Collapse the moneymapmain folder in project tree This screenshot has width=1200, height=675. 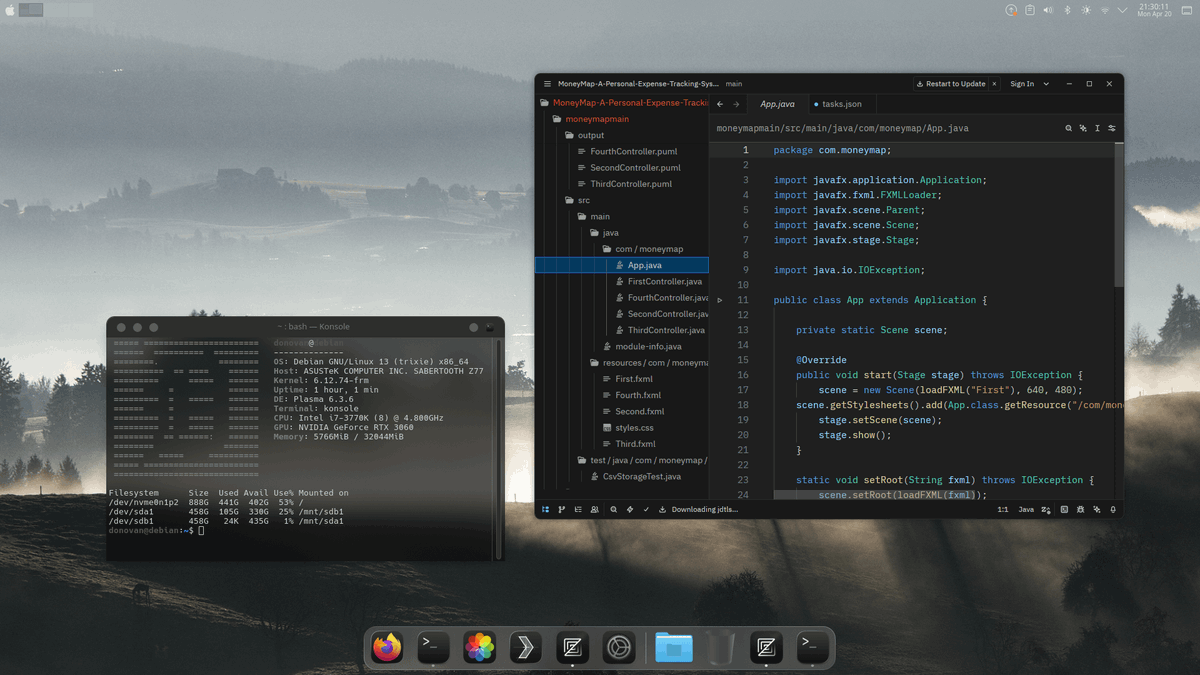[x=622, y=119]
